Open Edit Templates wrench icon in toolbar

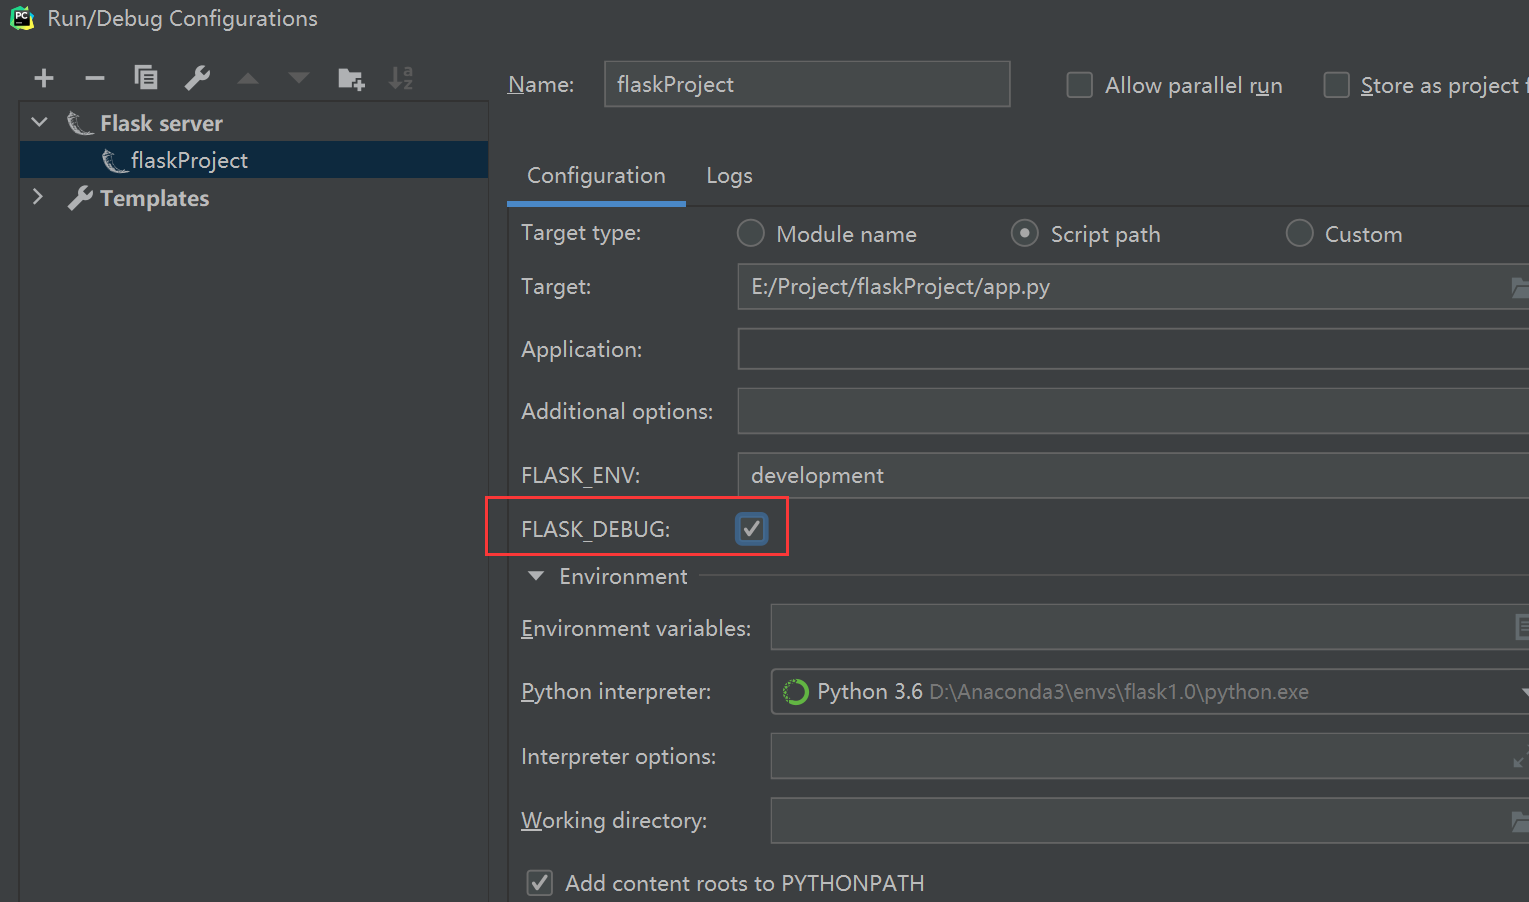197,78
